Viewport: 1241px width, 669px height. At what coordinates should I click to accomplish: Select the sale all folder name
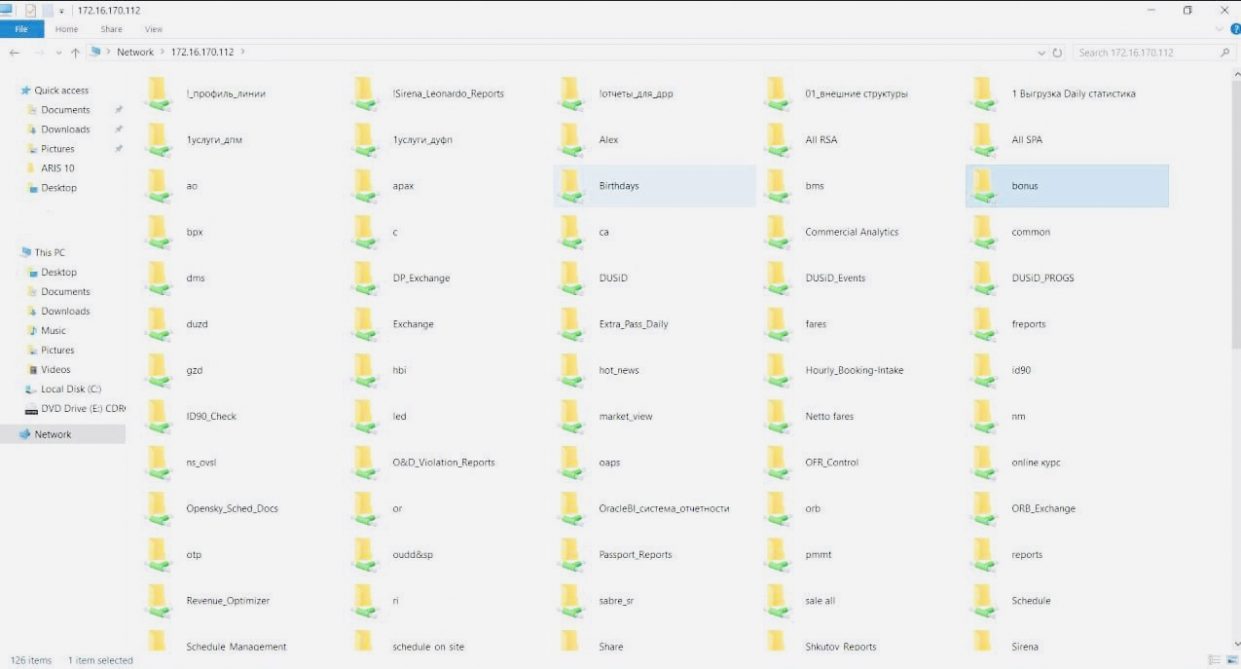click(x=820, y=601)
